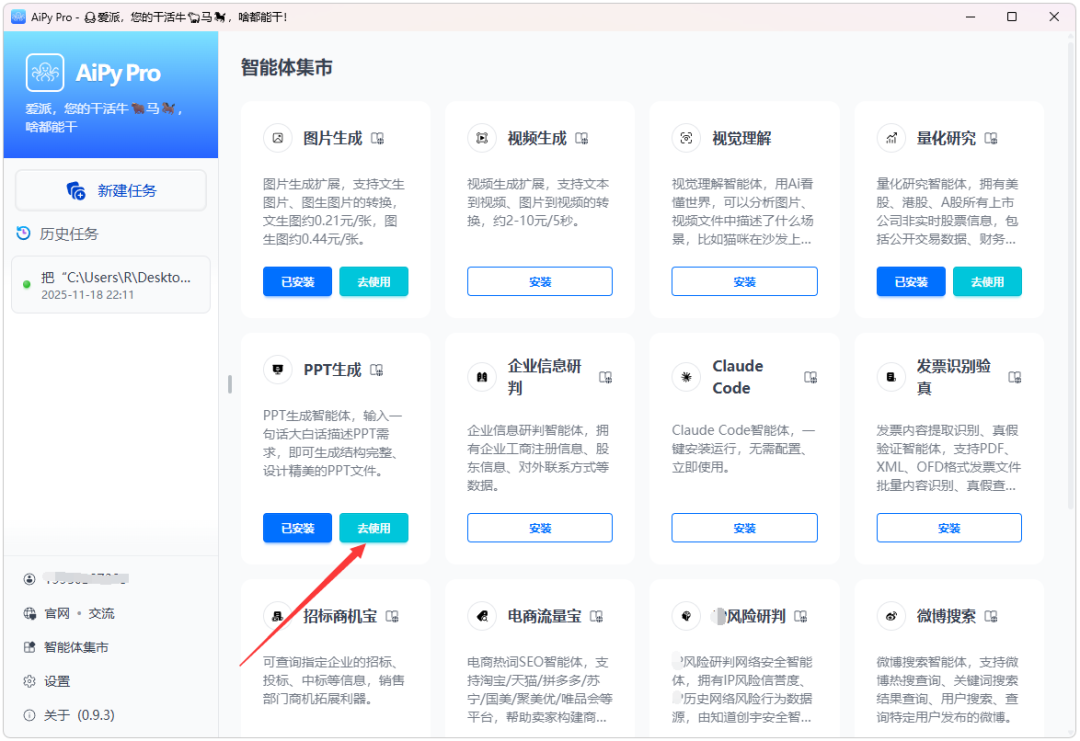This screenshot has width=1080, height=741.
Task: Install the 视频生成 agent
Action: [x=540, y=282]
